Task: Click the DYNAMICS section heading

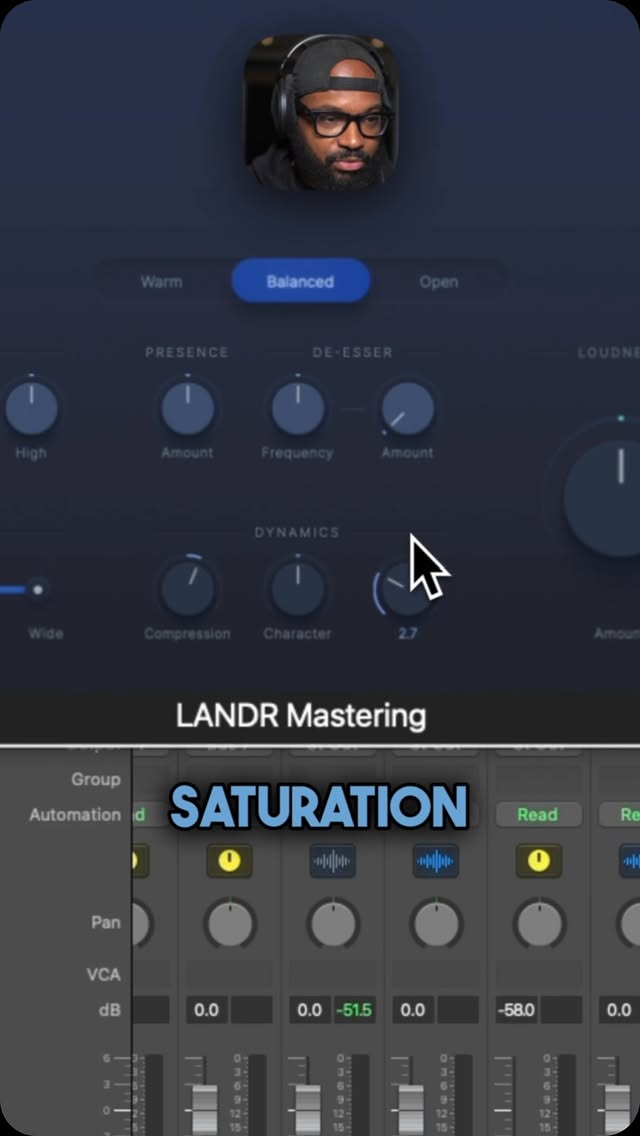Action: tap(297, 532)
